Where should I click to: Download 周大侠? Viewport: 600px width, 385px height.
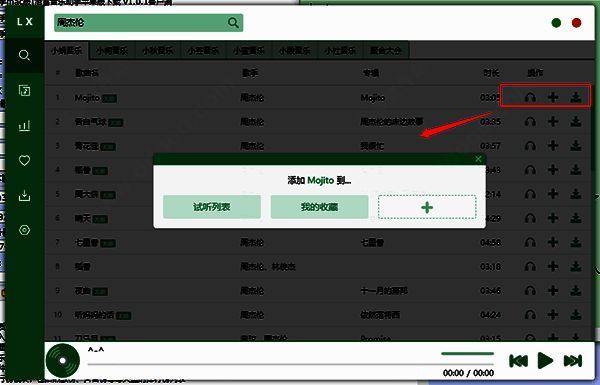click(576, 194)
